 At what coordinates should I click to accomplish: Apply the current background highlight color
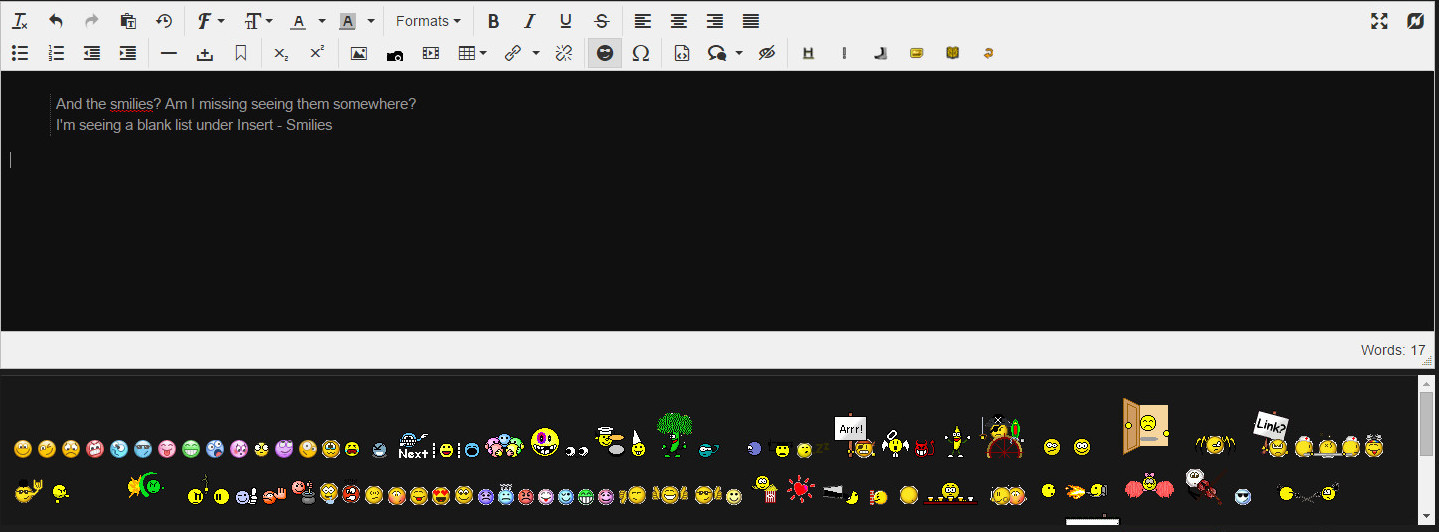pos(347,21)
